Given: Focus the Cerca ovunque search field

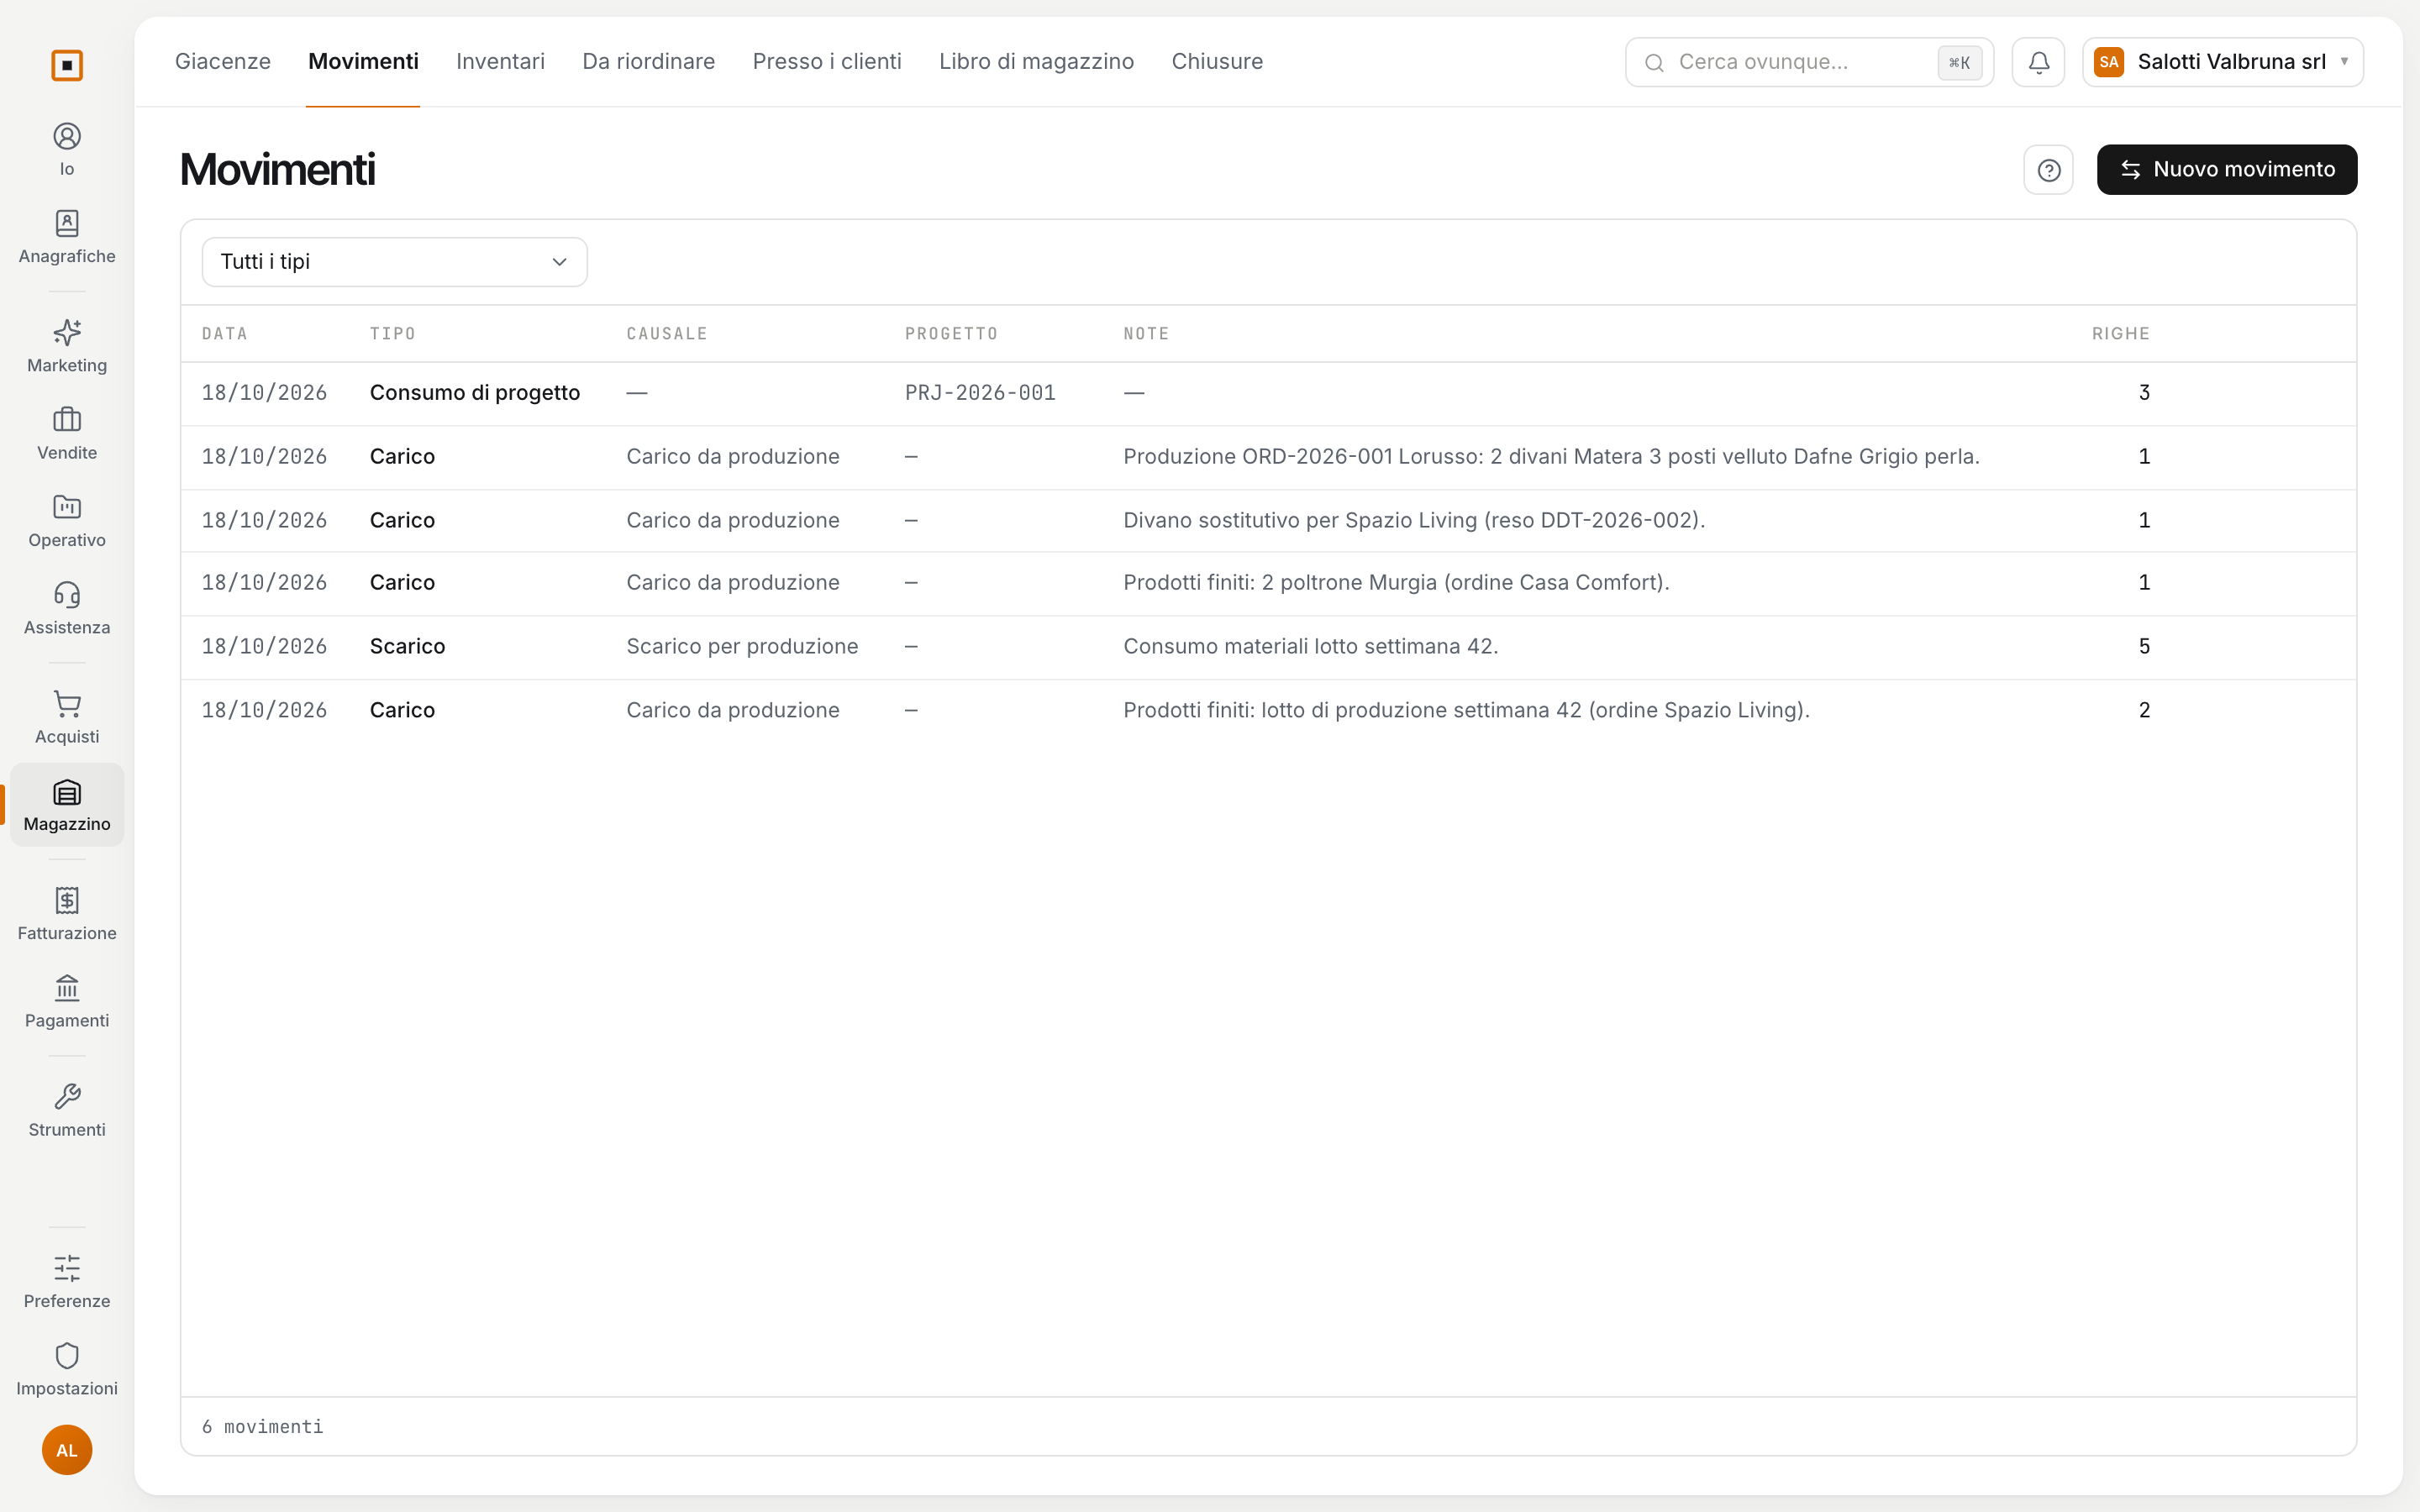Looking at the screenshot, I should pyautogui.click(x=1808, y=62).
